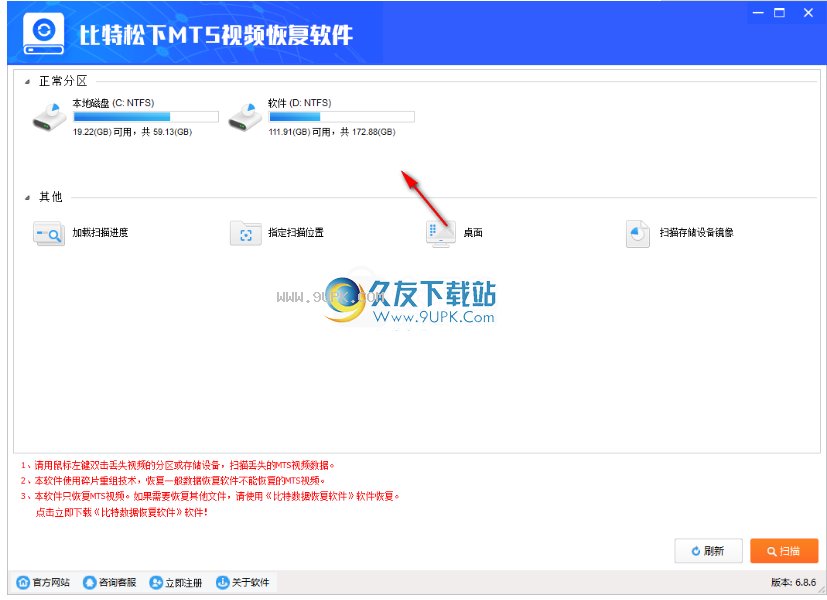Viewport: 827px width, 600px height.
Task: Click the 立即注册 register icon
Action: tap(156, 582)
